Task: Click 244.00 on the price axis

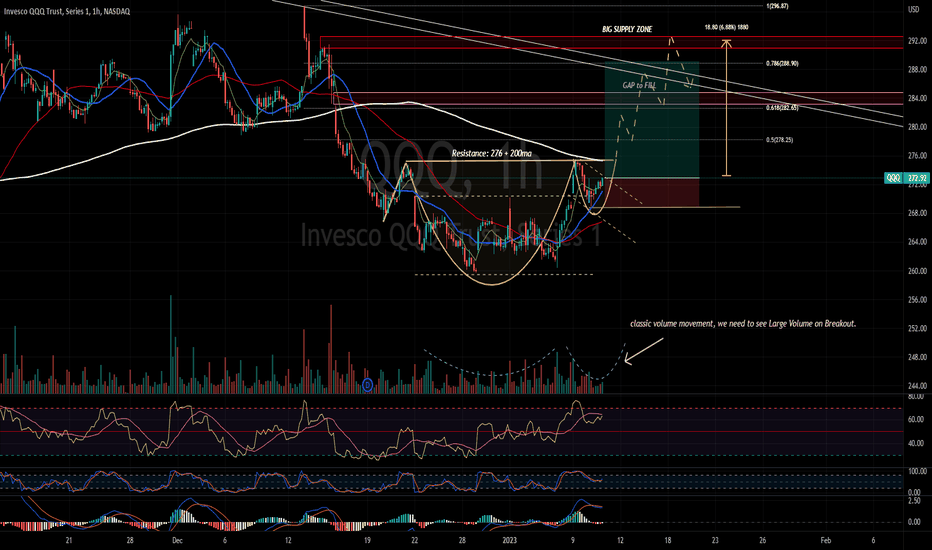Action: point(917,386)
